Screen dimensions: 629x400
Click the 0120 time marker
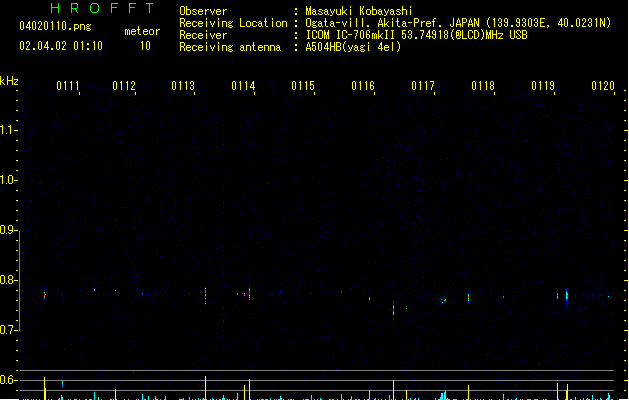603,86
